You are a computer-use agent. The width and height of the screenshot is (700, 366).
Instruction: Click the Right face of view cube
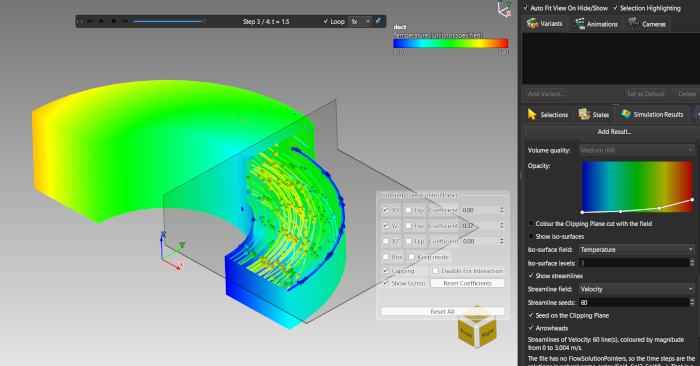point(487,332)
